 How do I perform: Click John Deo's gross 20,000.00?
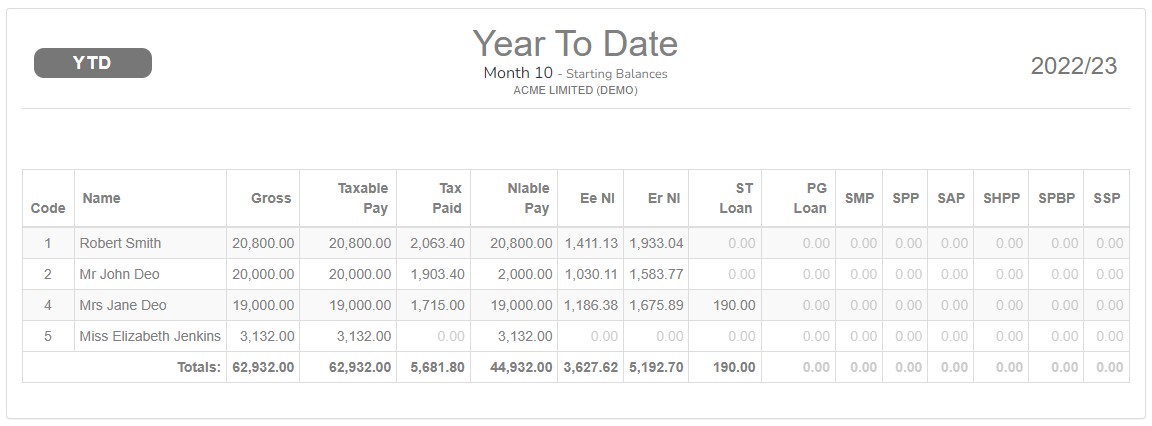[263, 274]
